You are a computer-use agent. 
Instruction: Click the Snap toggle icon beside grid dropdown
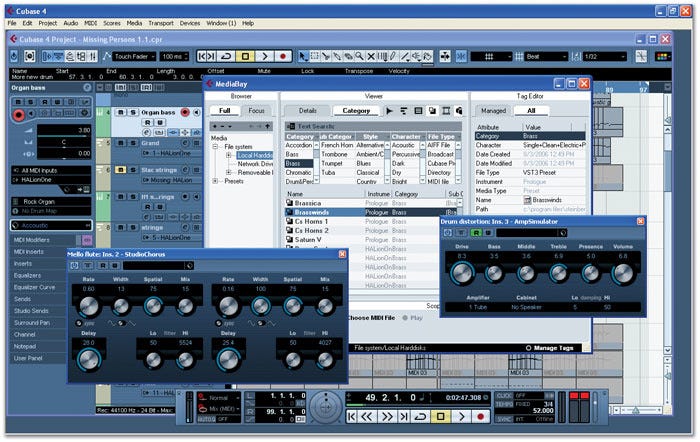[x=462, y=56]
